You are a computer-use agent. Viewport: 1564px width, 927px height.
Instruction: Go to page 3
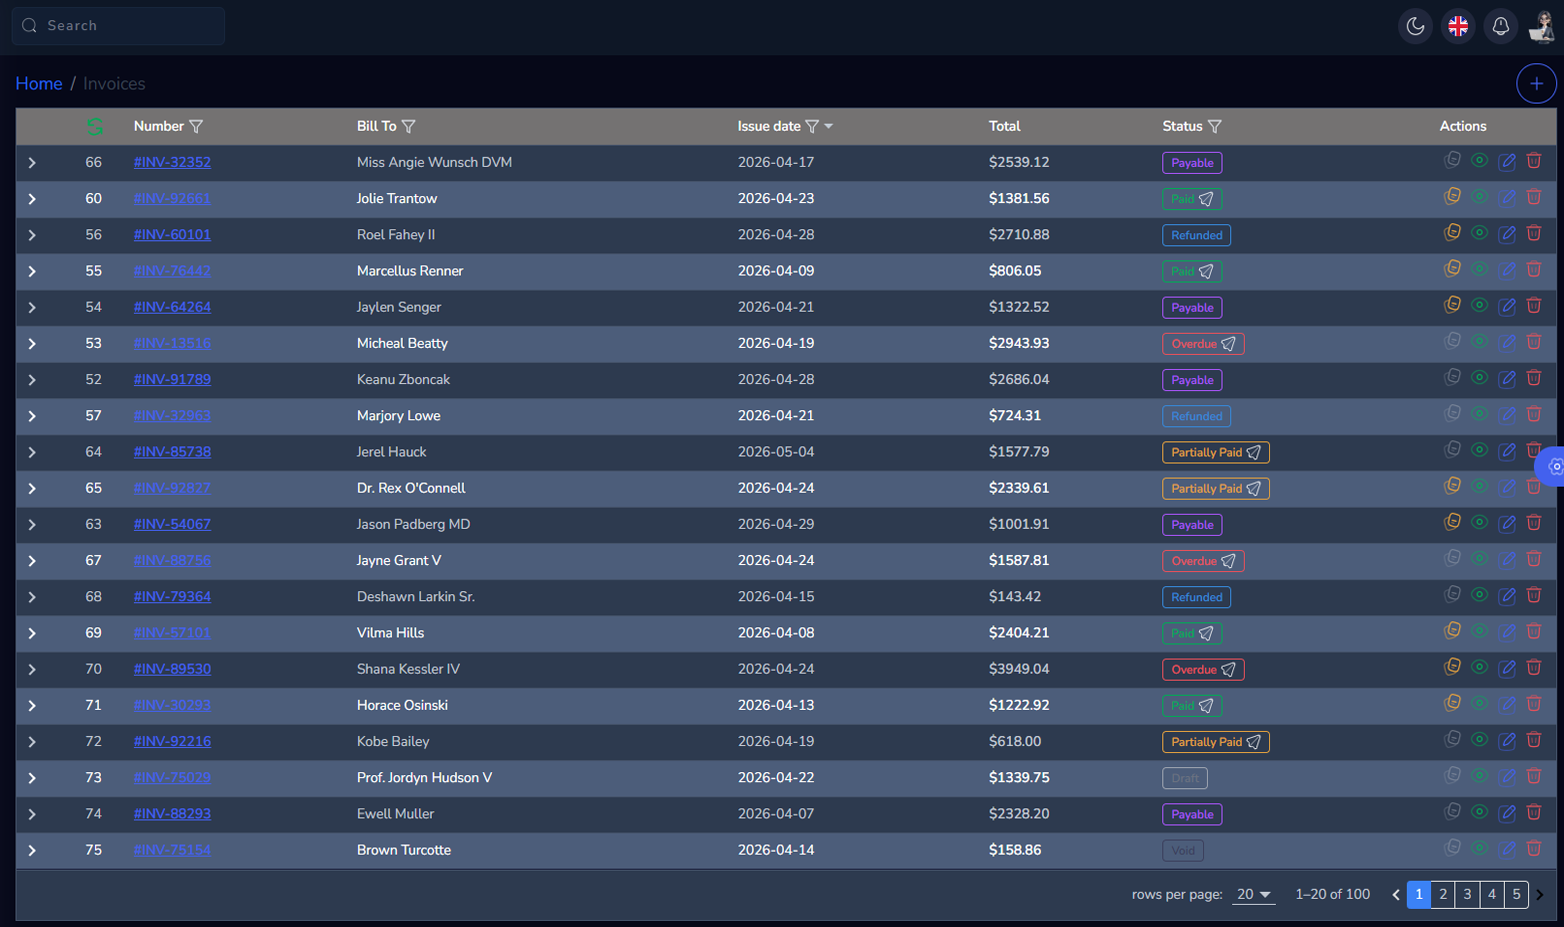[1467, 894]
